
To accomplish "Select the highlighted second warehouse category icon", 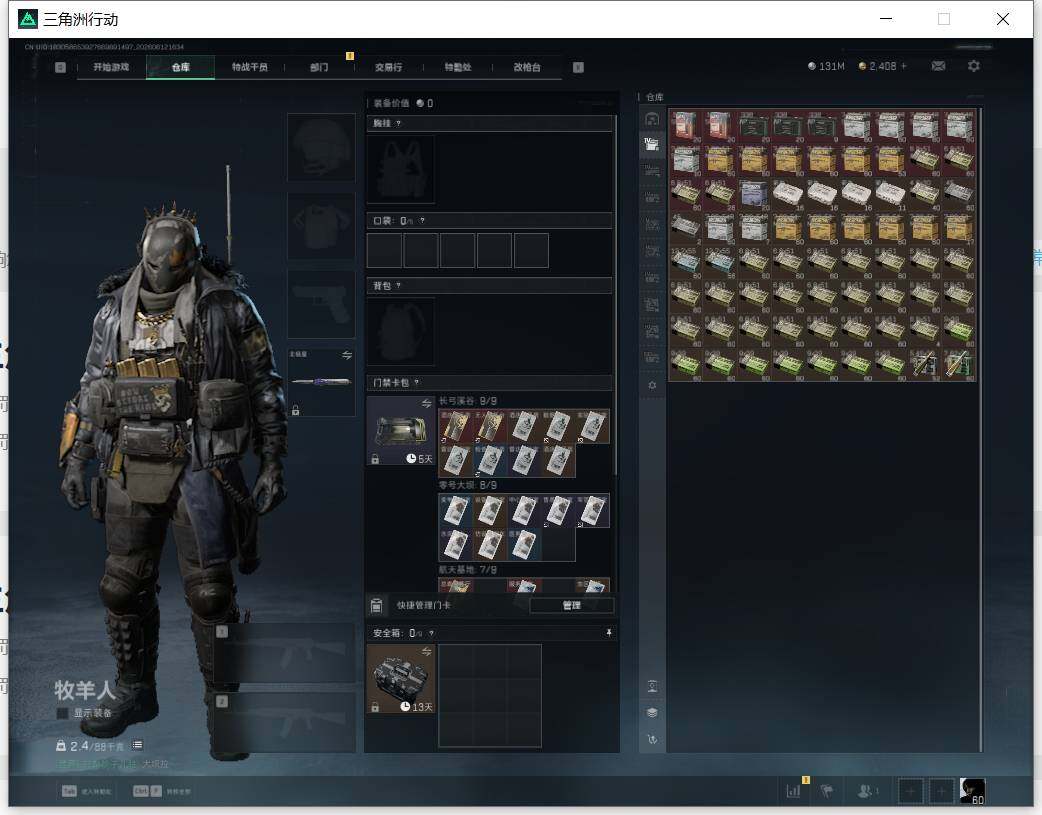I will [652, 144].
